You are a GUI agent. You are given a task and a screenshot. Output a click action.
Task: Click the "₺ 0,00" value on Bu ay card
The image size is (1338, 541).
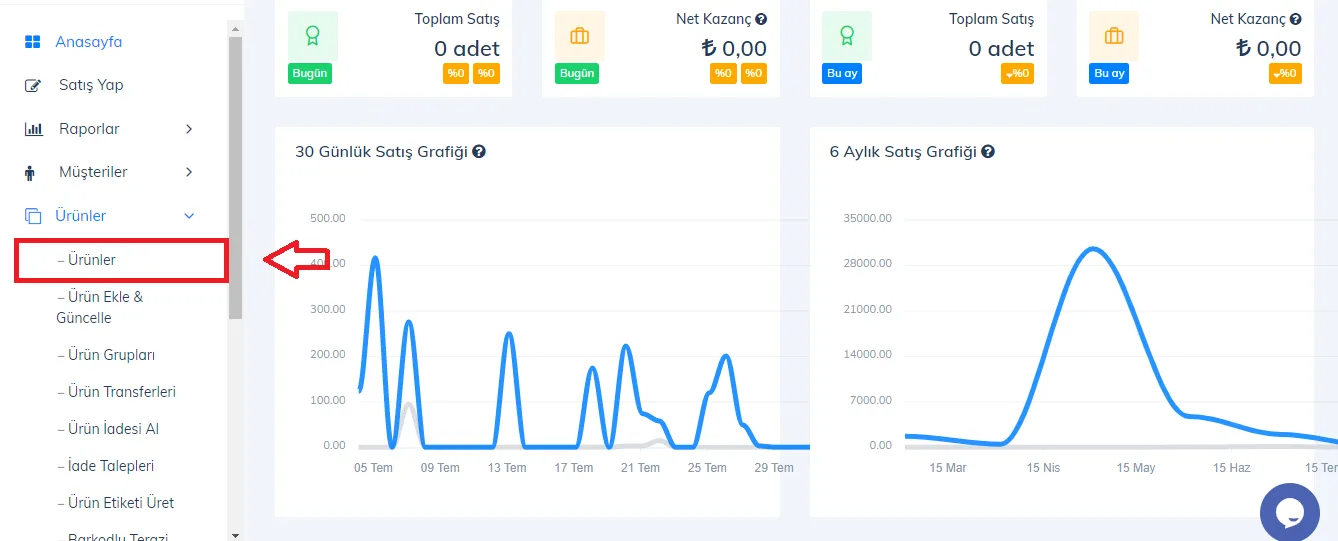(x=1269, y=48)
